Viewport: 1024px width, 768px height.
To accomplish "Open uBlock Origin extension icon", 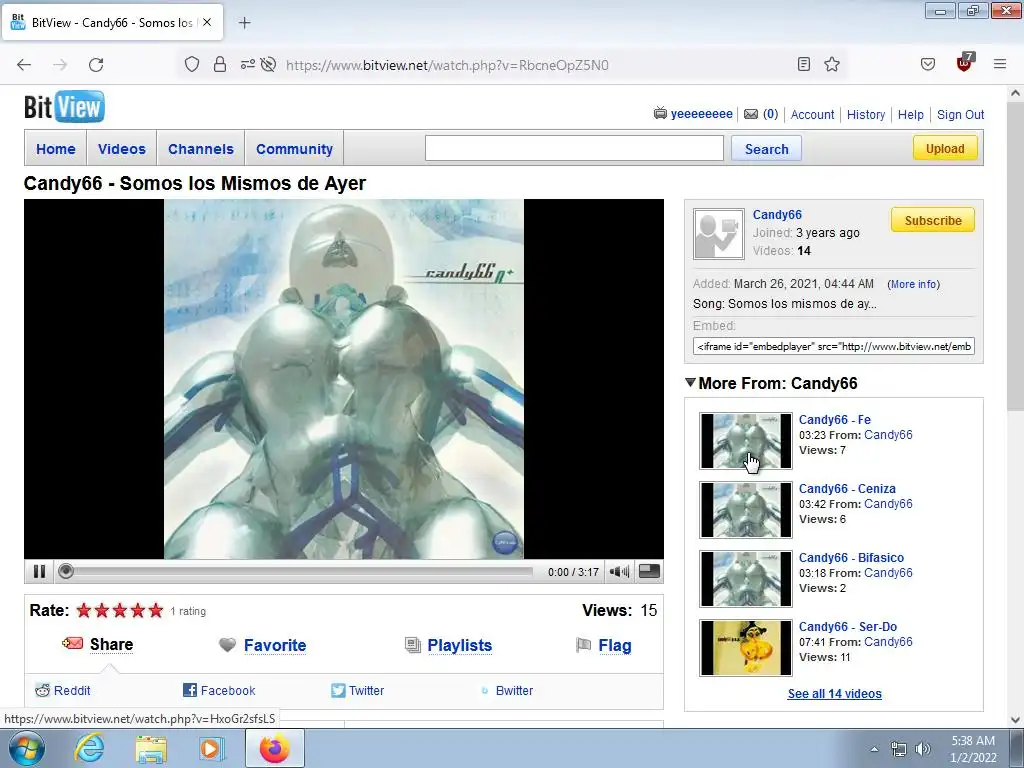I will [x=965, y=63].
